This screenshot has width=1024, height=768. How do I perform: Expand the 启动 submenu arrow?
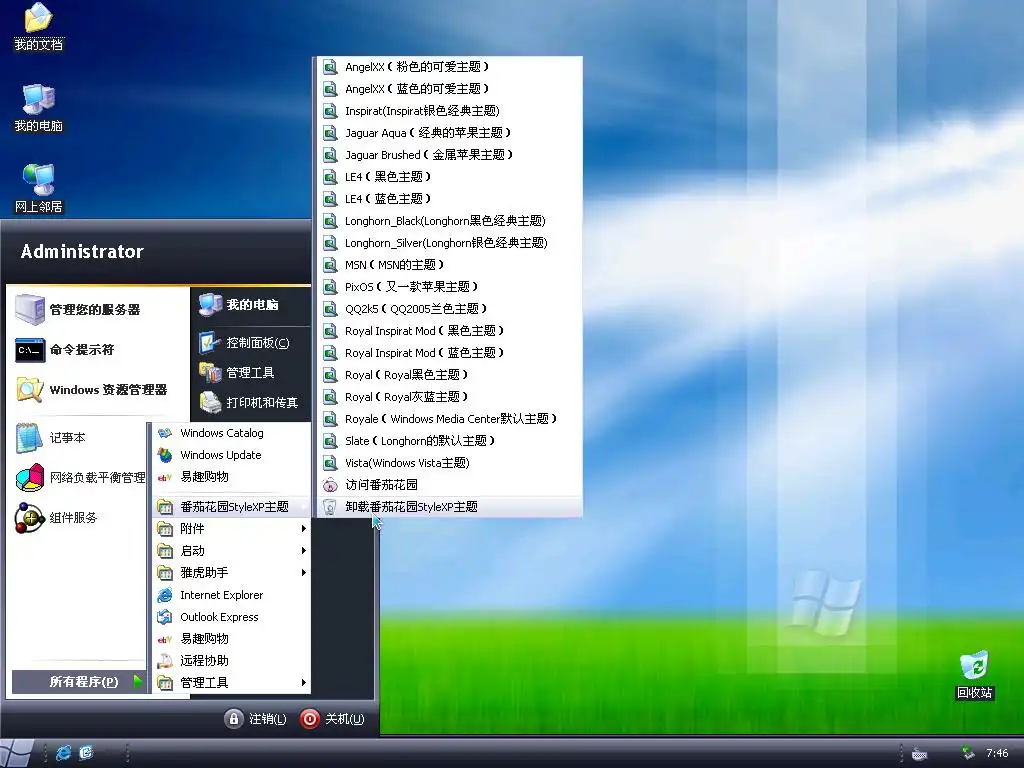point(304,551)
